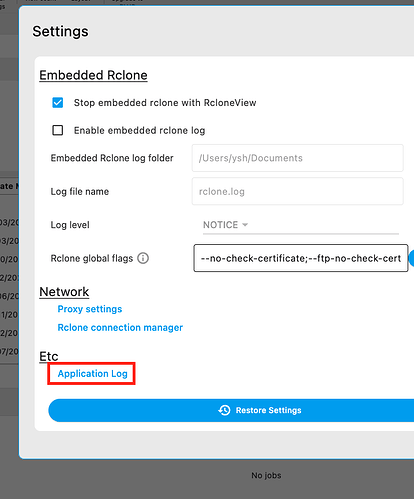Click the Restore Settings button
The height and width of the screenshot is (499, 414).
tap(231, 410)
